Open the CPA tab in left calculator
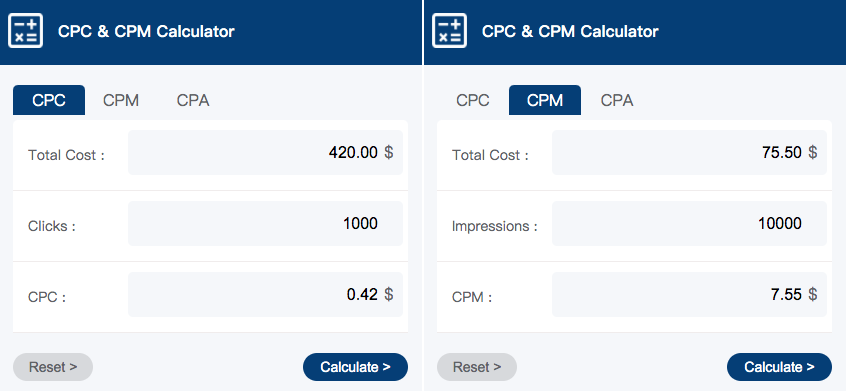846x391 pixels. click(193, 100)
